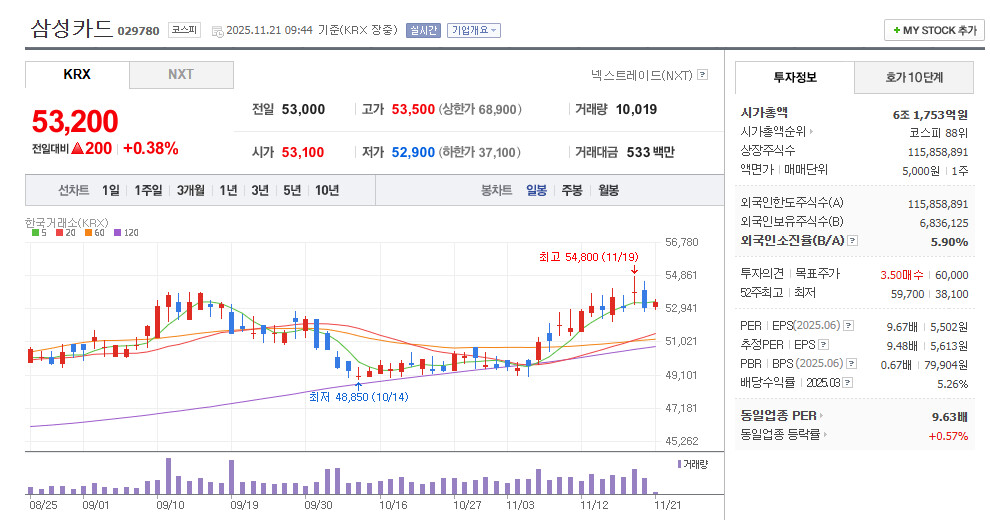Select the 호가10단계 tab

click(914, 78)
